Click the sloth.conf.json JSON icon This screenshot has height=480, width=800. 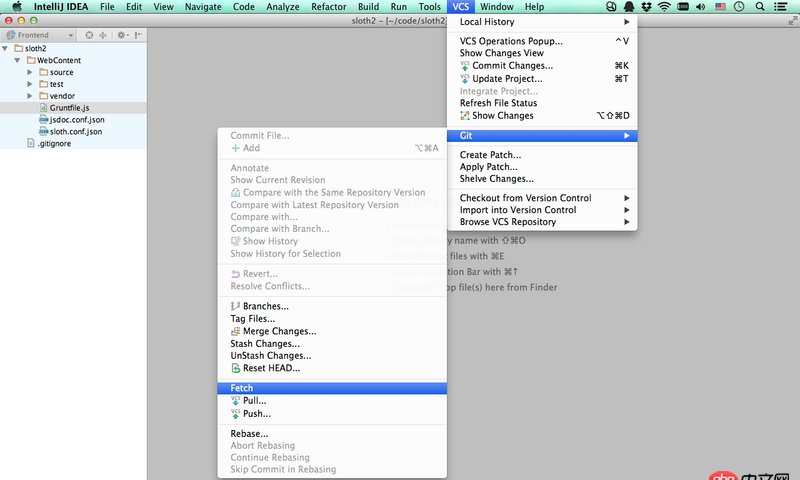tap(43, 131)
